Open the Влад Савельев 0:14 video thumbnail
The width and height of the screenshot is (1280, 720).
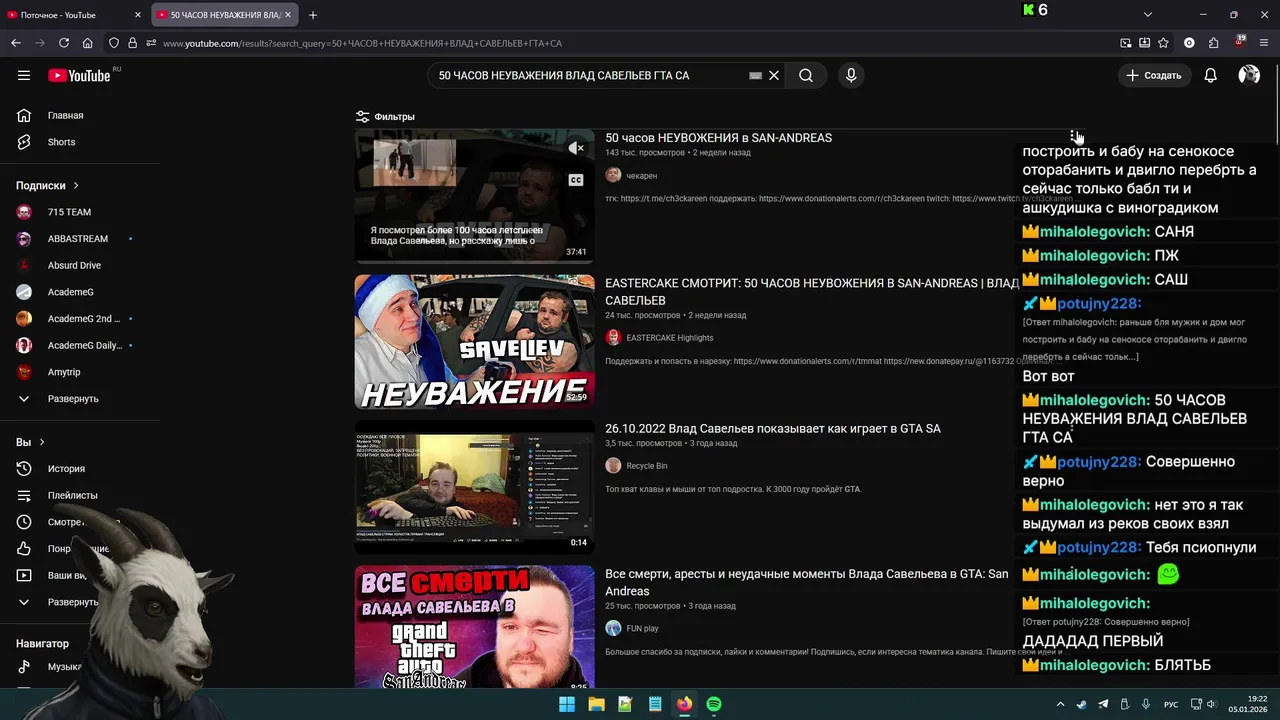coord(474,487)
